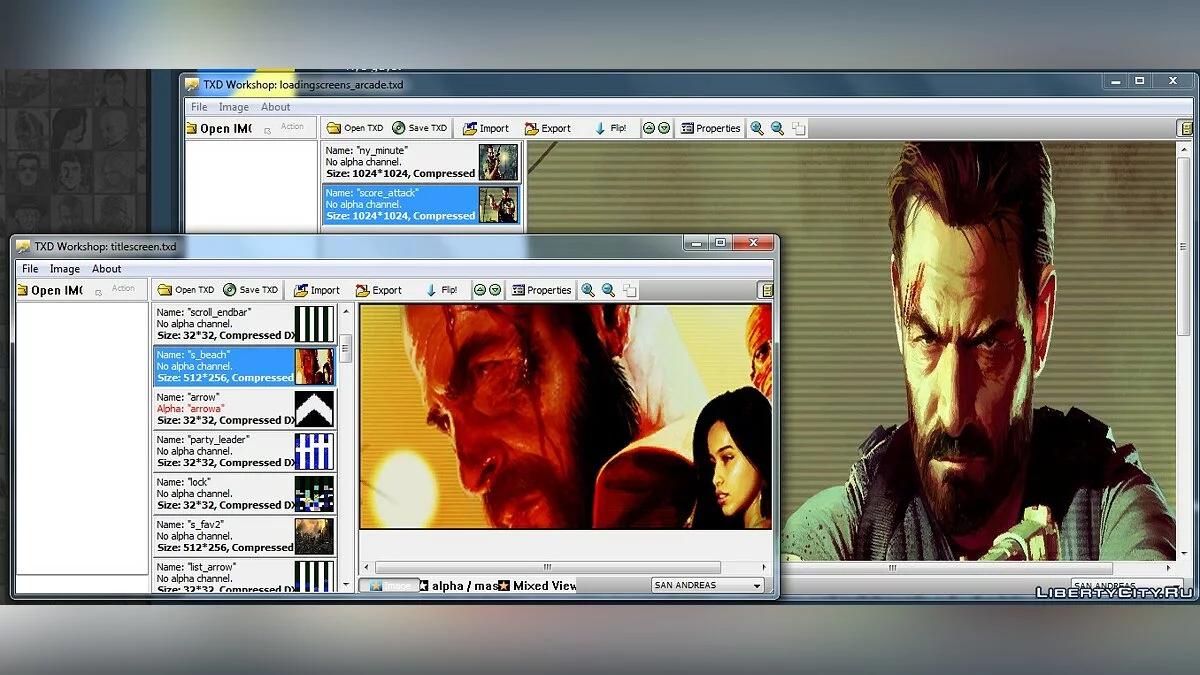Click Import in the titlescreen.txd toolbar

coord(316,290)
